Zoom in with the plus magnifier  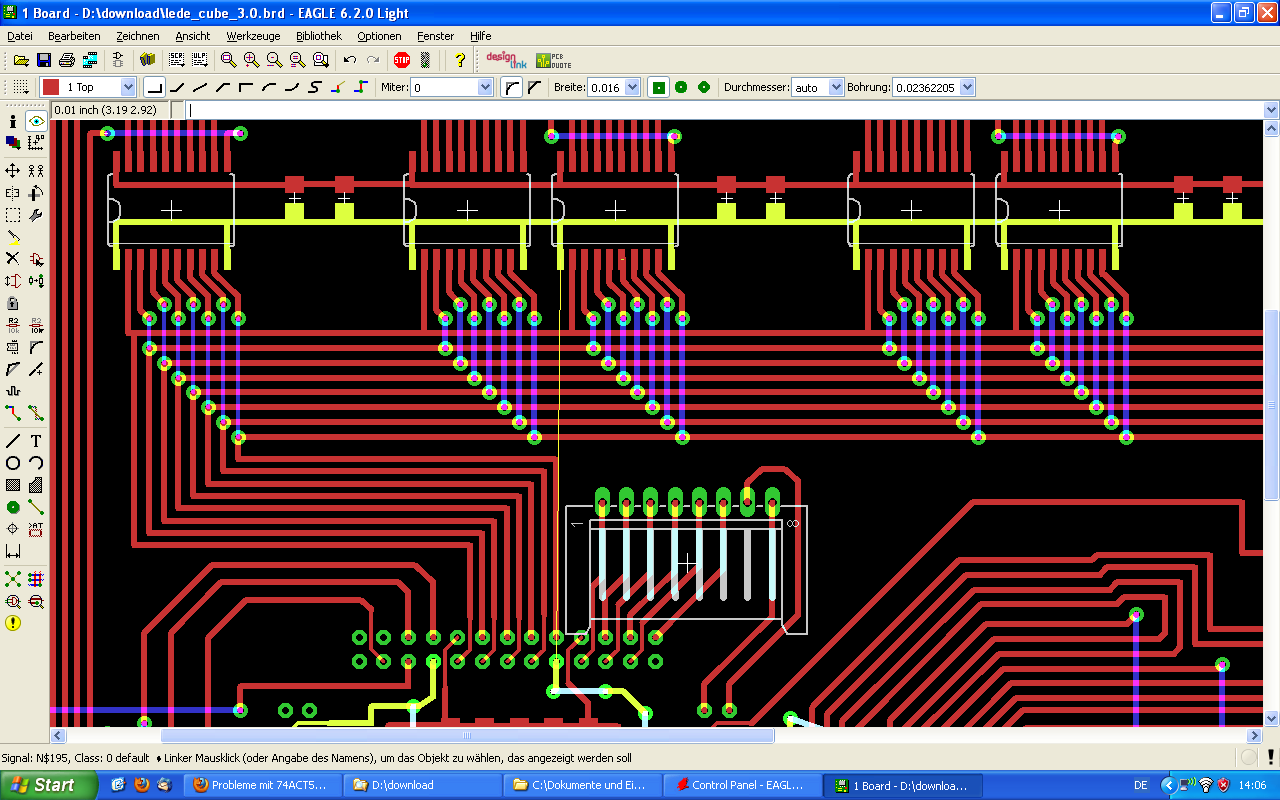[251, 60]
